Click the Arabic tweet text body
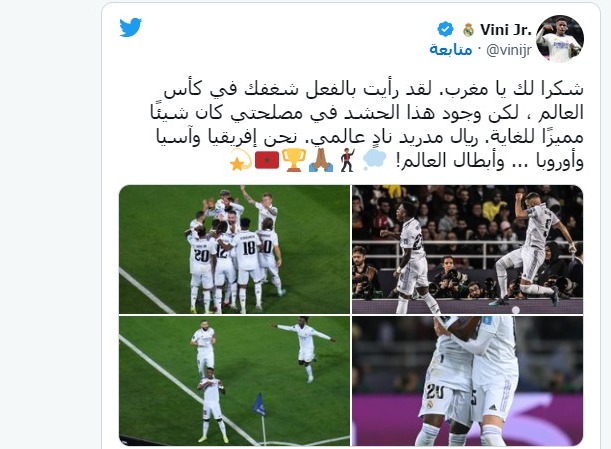Screen dimensions: 611x449 tap(367, 125)
